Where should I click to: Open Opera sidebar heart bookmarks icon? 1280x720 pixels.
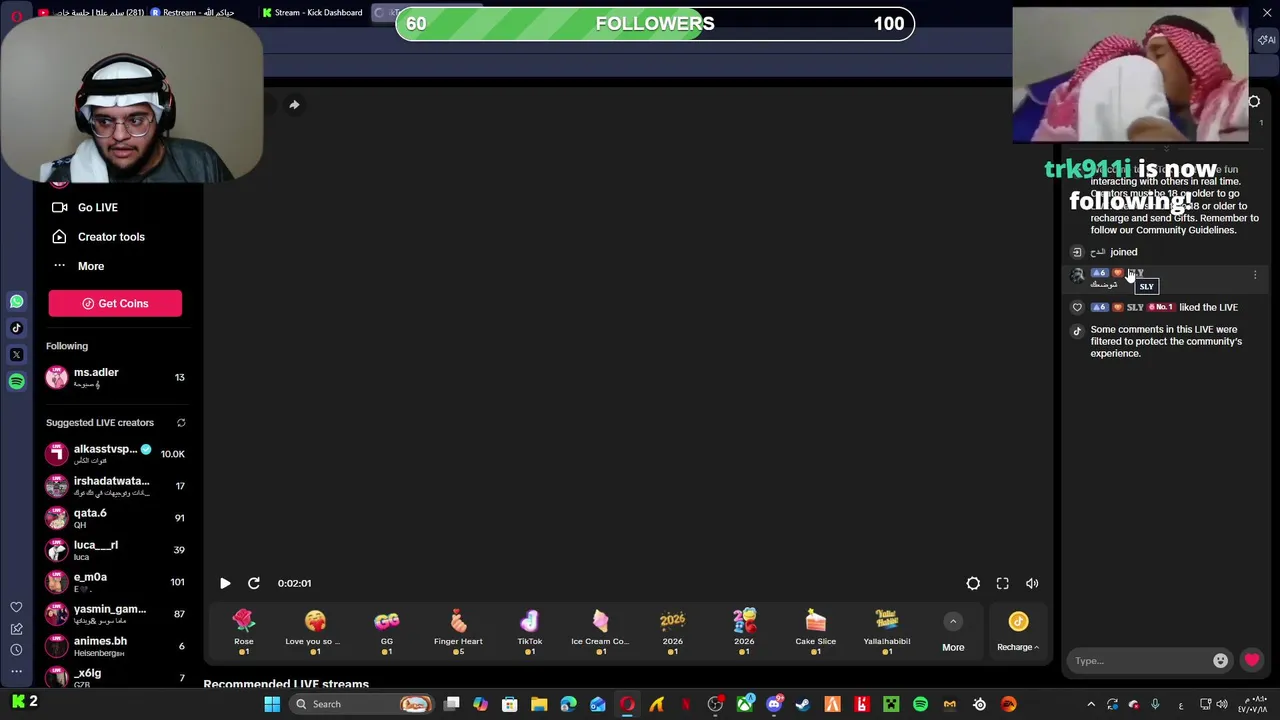tap(16, 607)
